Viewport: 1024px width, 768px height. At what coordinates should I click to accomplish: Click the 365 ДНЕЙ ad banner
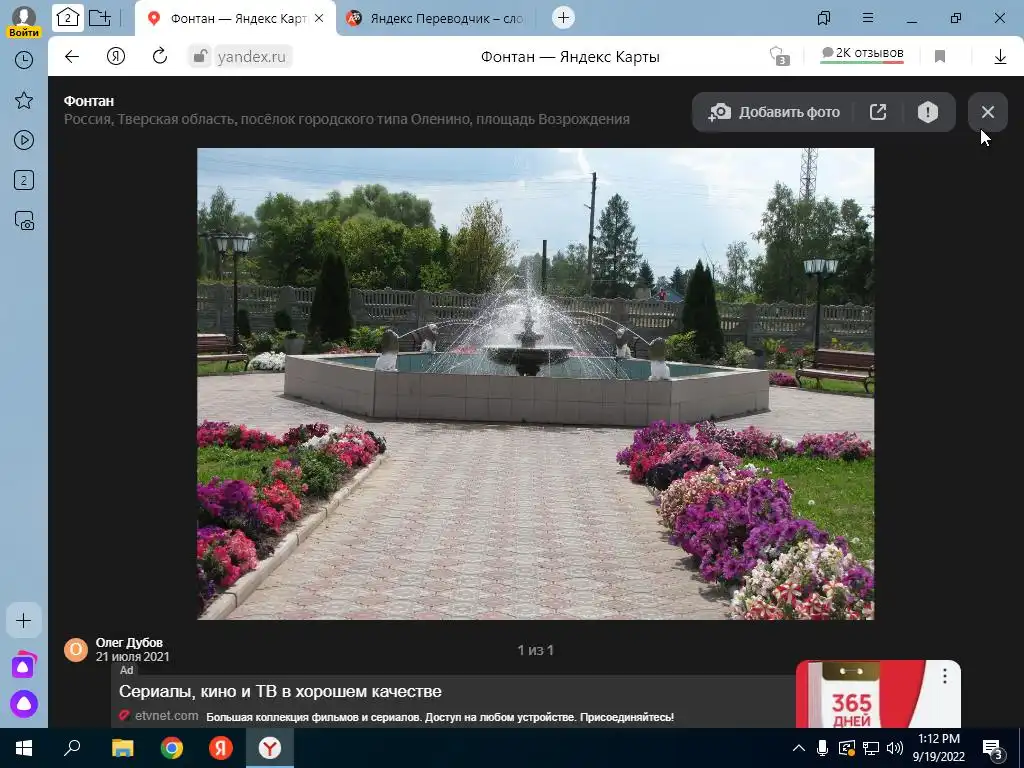(878, 694)
